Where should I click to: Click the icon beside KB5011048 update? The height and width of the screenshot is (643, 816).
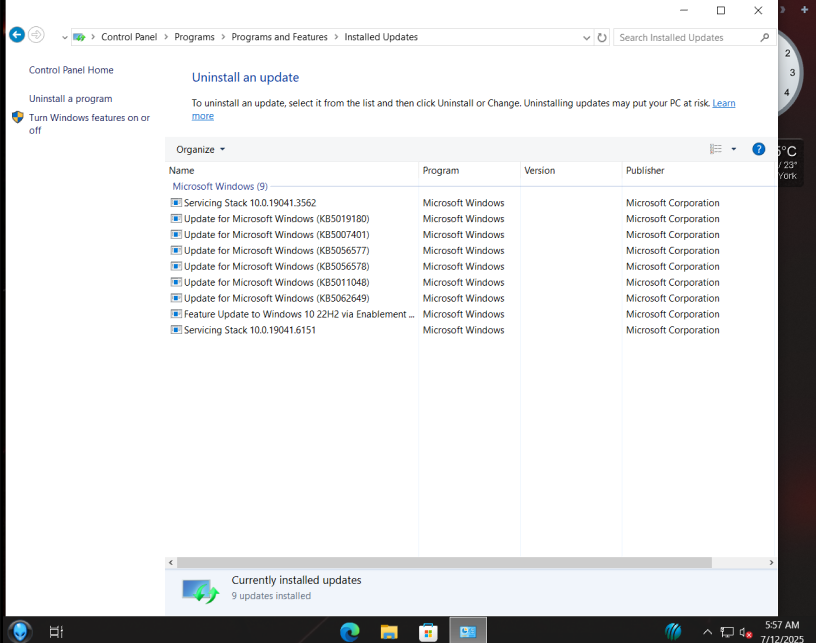coord(176,282)
